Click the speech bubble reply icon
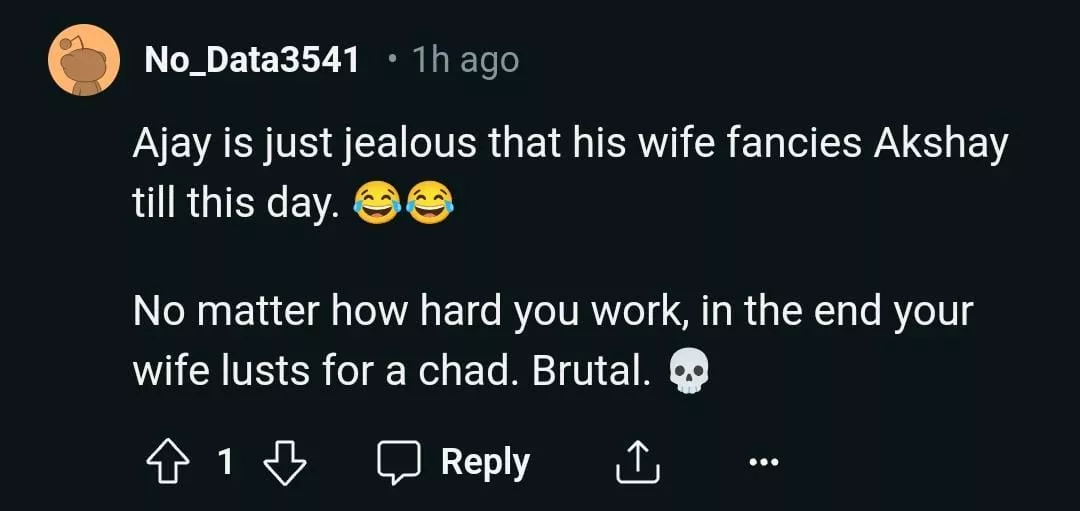 [x=398, y=462]
